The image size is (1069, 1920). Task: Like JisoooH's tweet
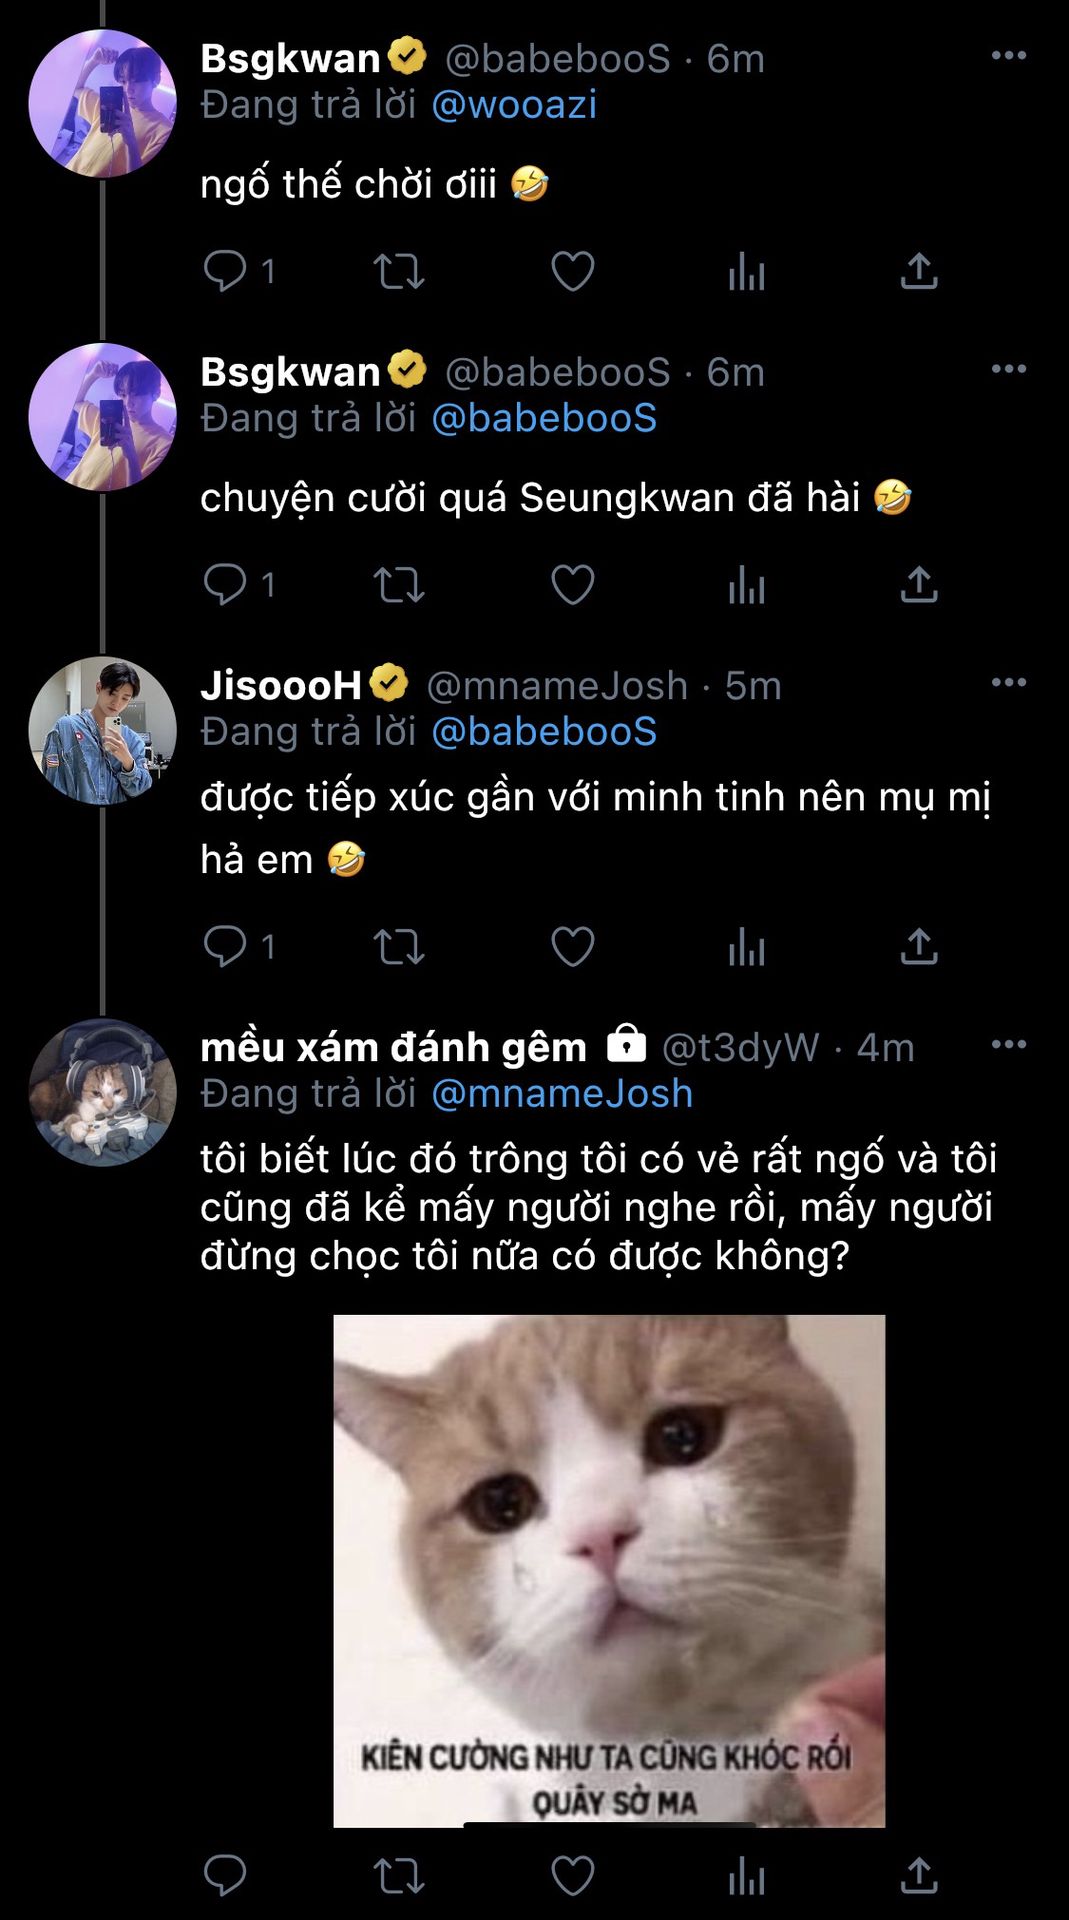coord(572,947)
